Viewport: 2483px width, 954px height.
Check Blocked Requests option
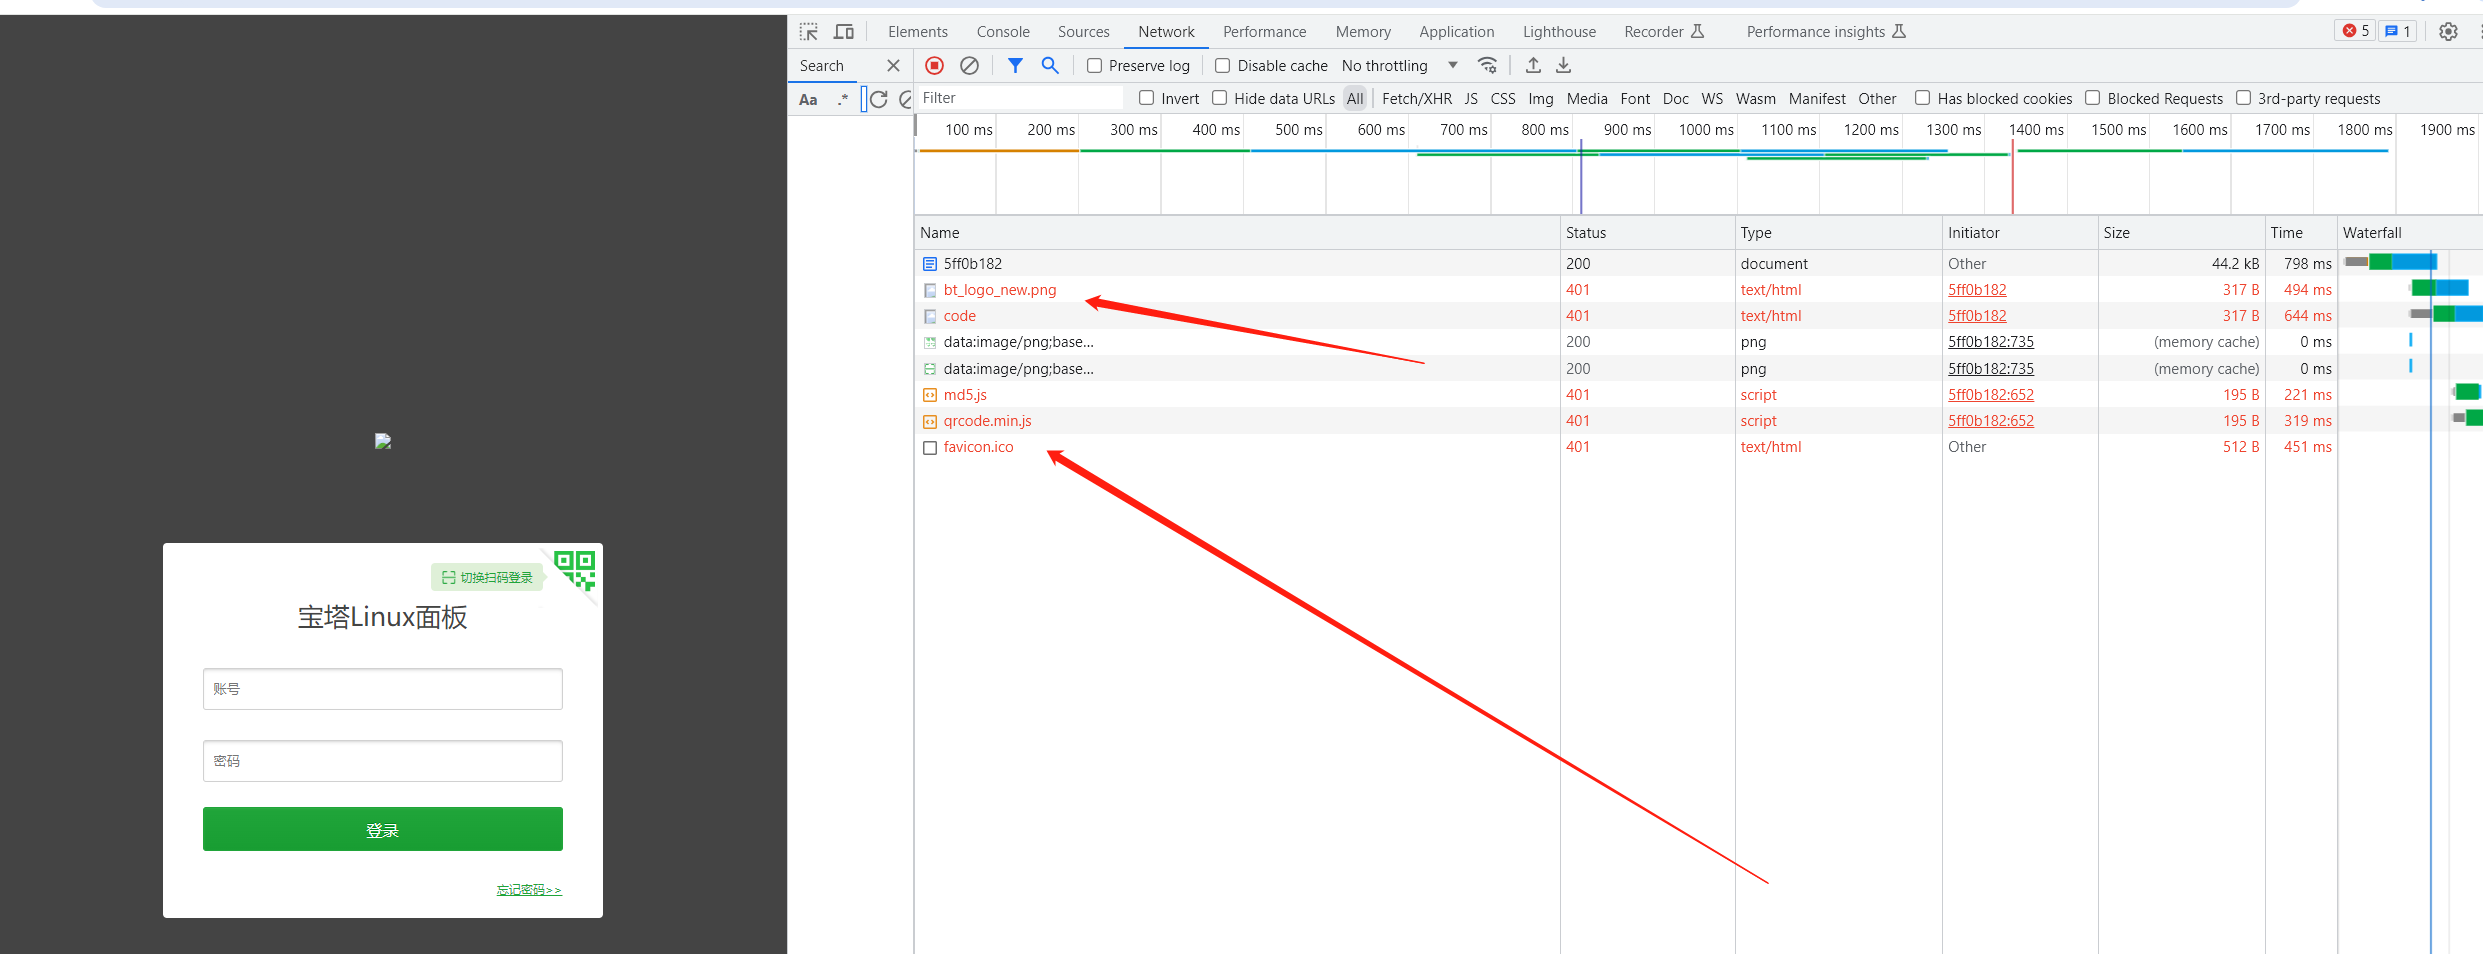(2092, 98)
